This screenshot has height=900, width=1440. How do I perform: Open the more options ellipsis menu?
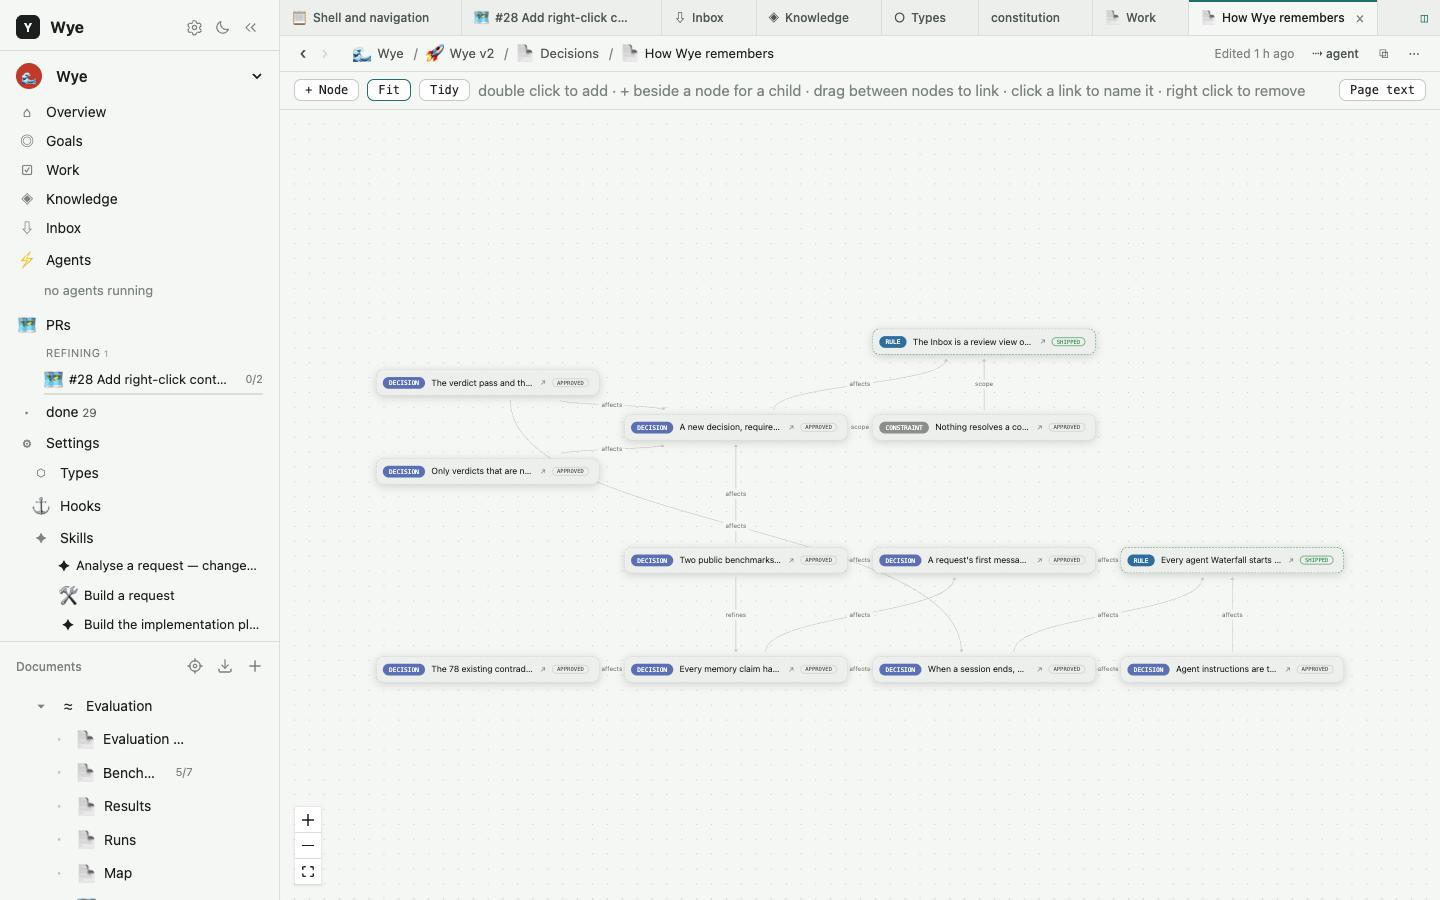coord(1414,54)
